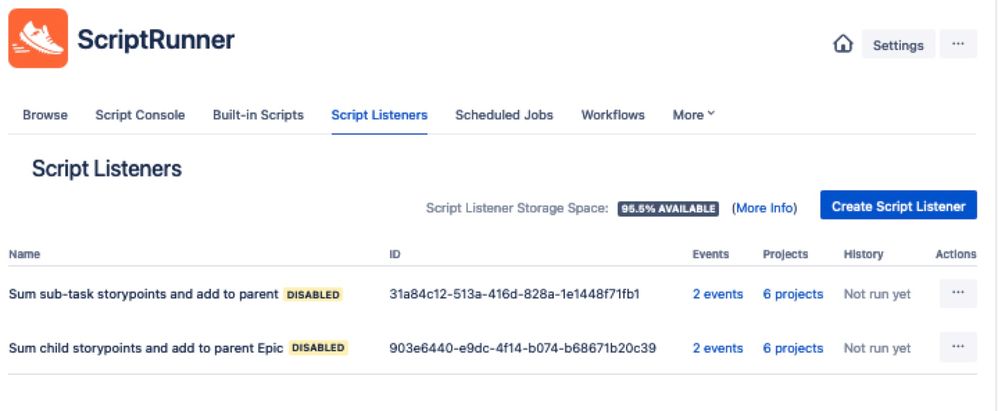The image size is (998, 411).
Task: Switch to the Script Console tab
Action: 140,115
